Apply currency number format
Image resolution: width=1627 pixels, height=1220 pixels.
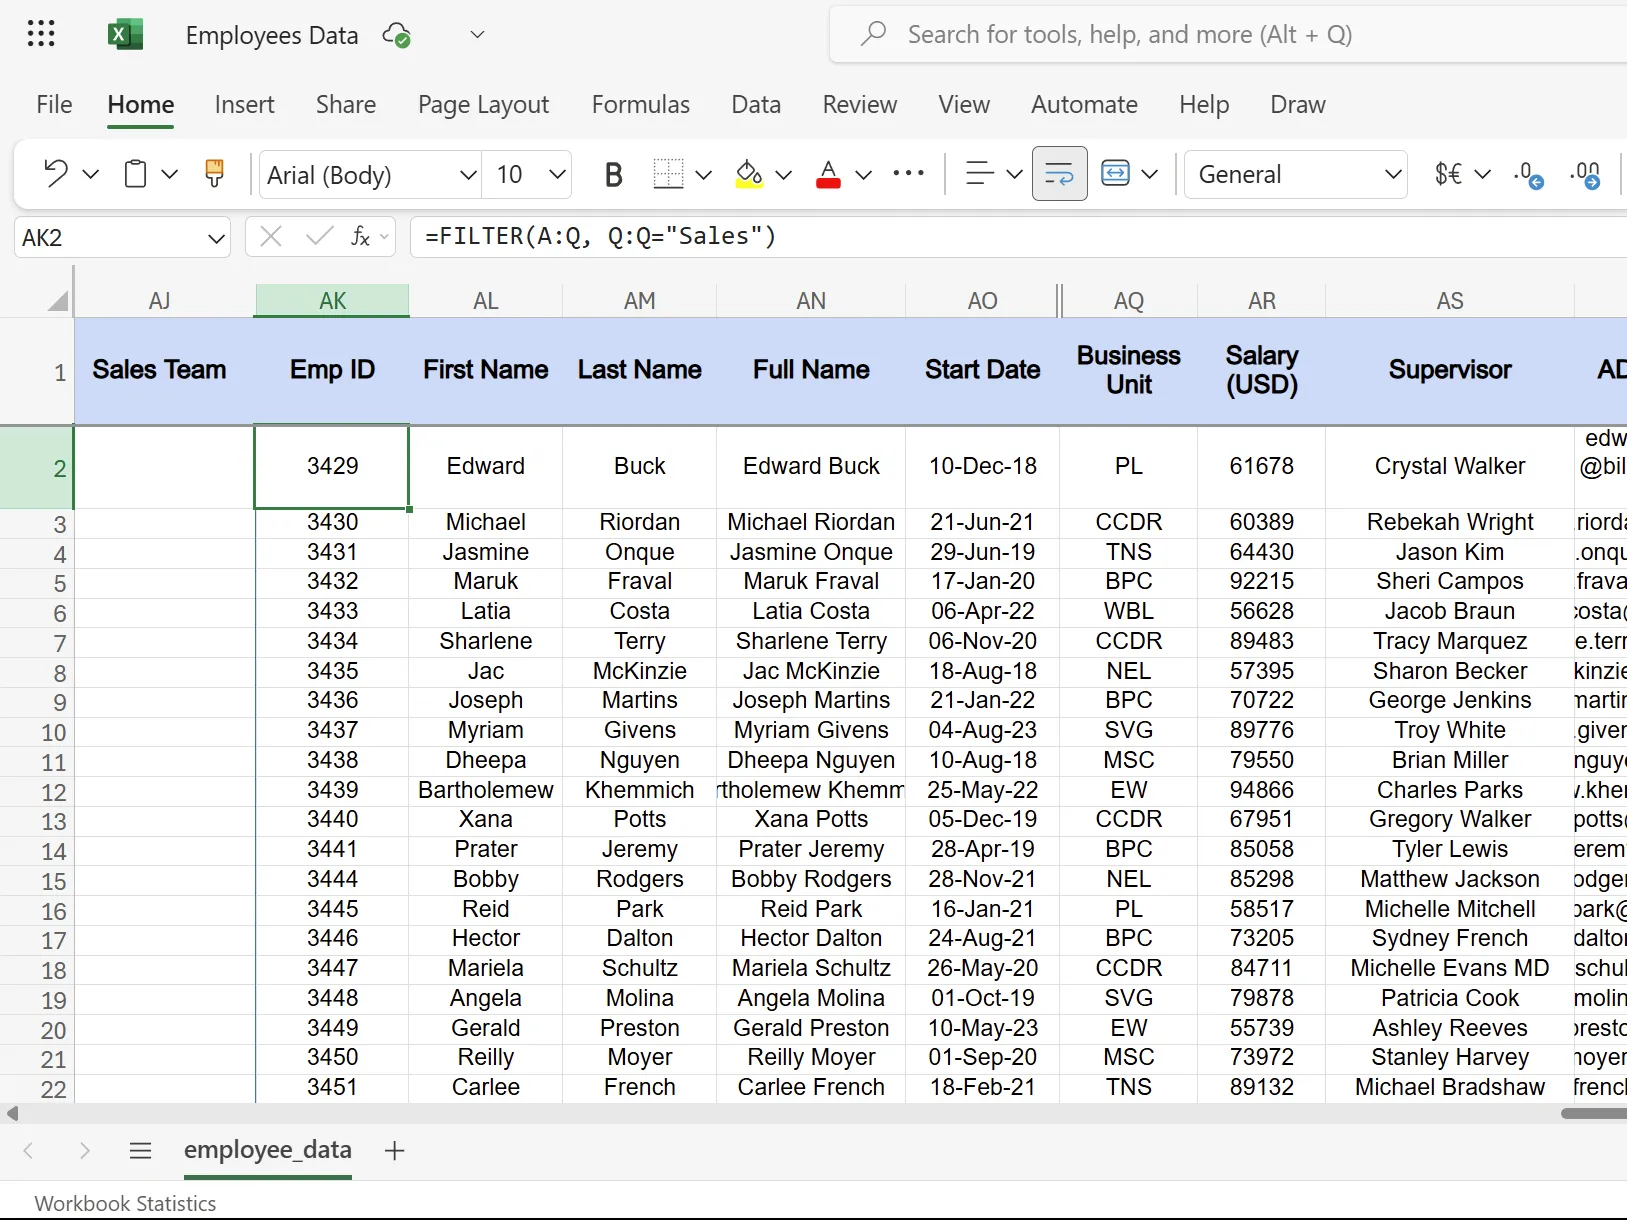tap(1447, 173)
